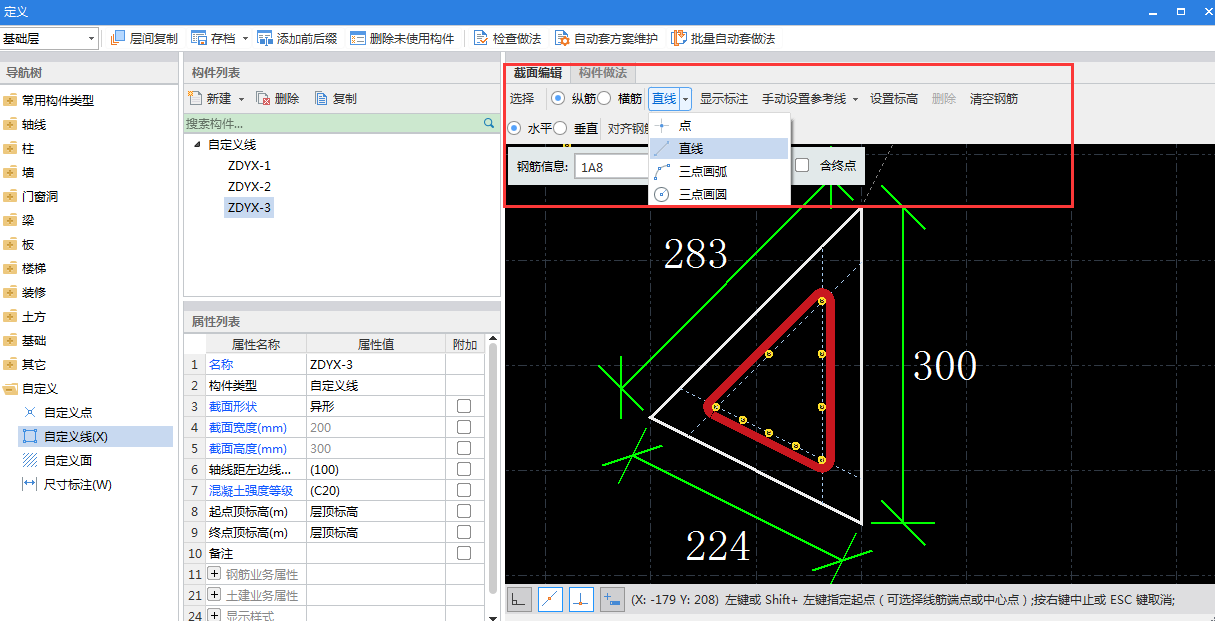Select the 纵筋 radio button
The width and height of the screenshot is (1215, 621).
coord(557,98)
